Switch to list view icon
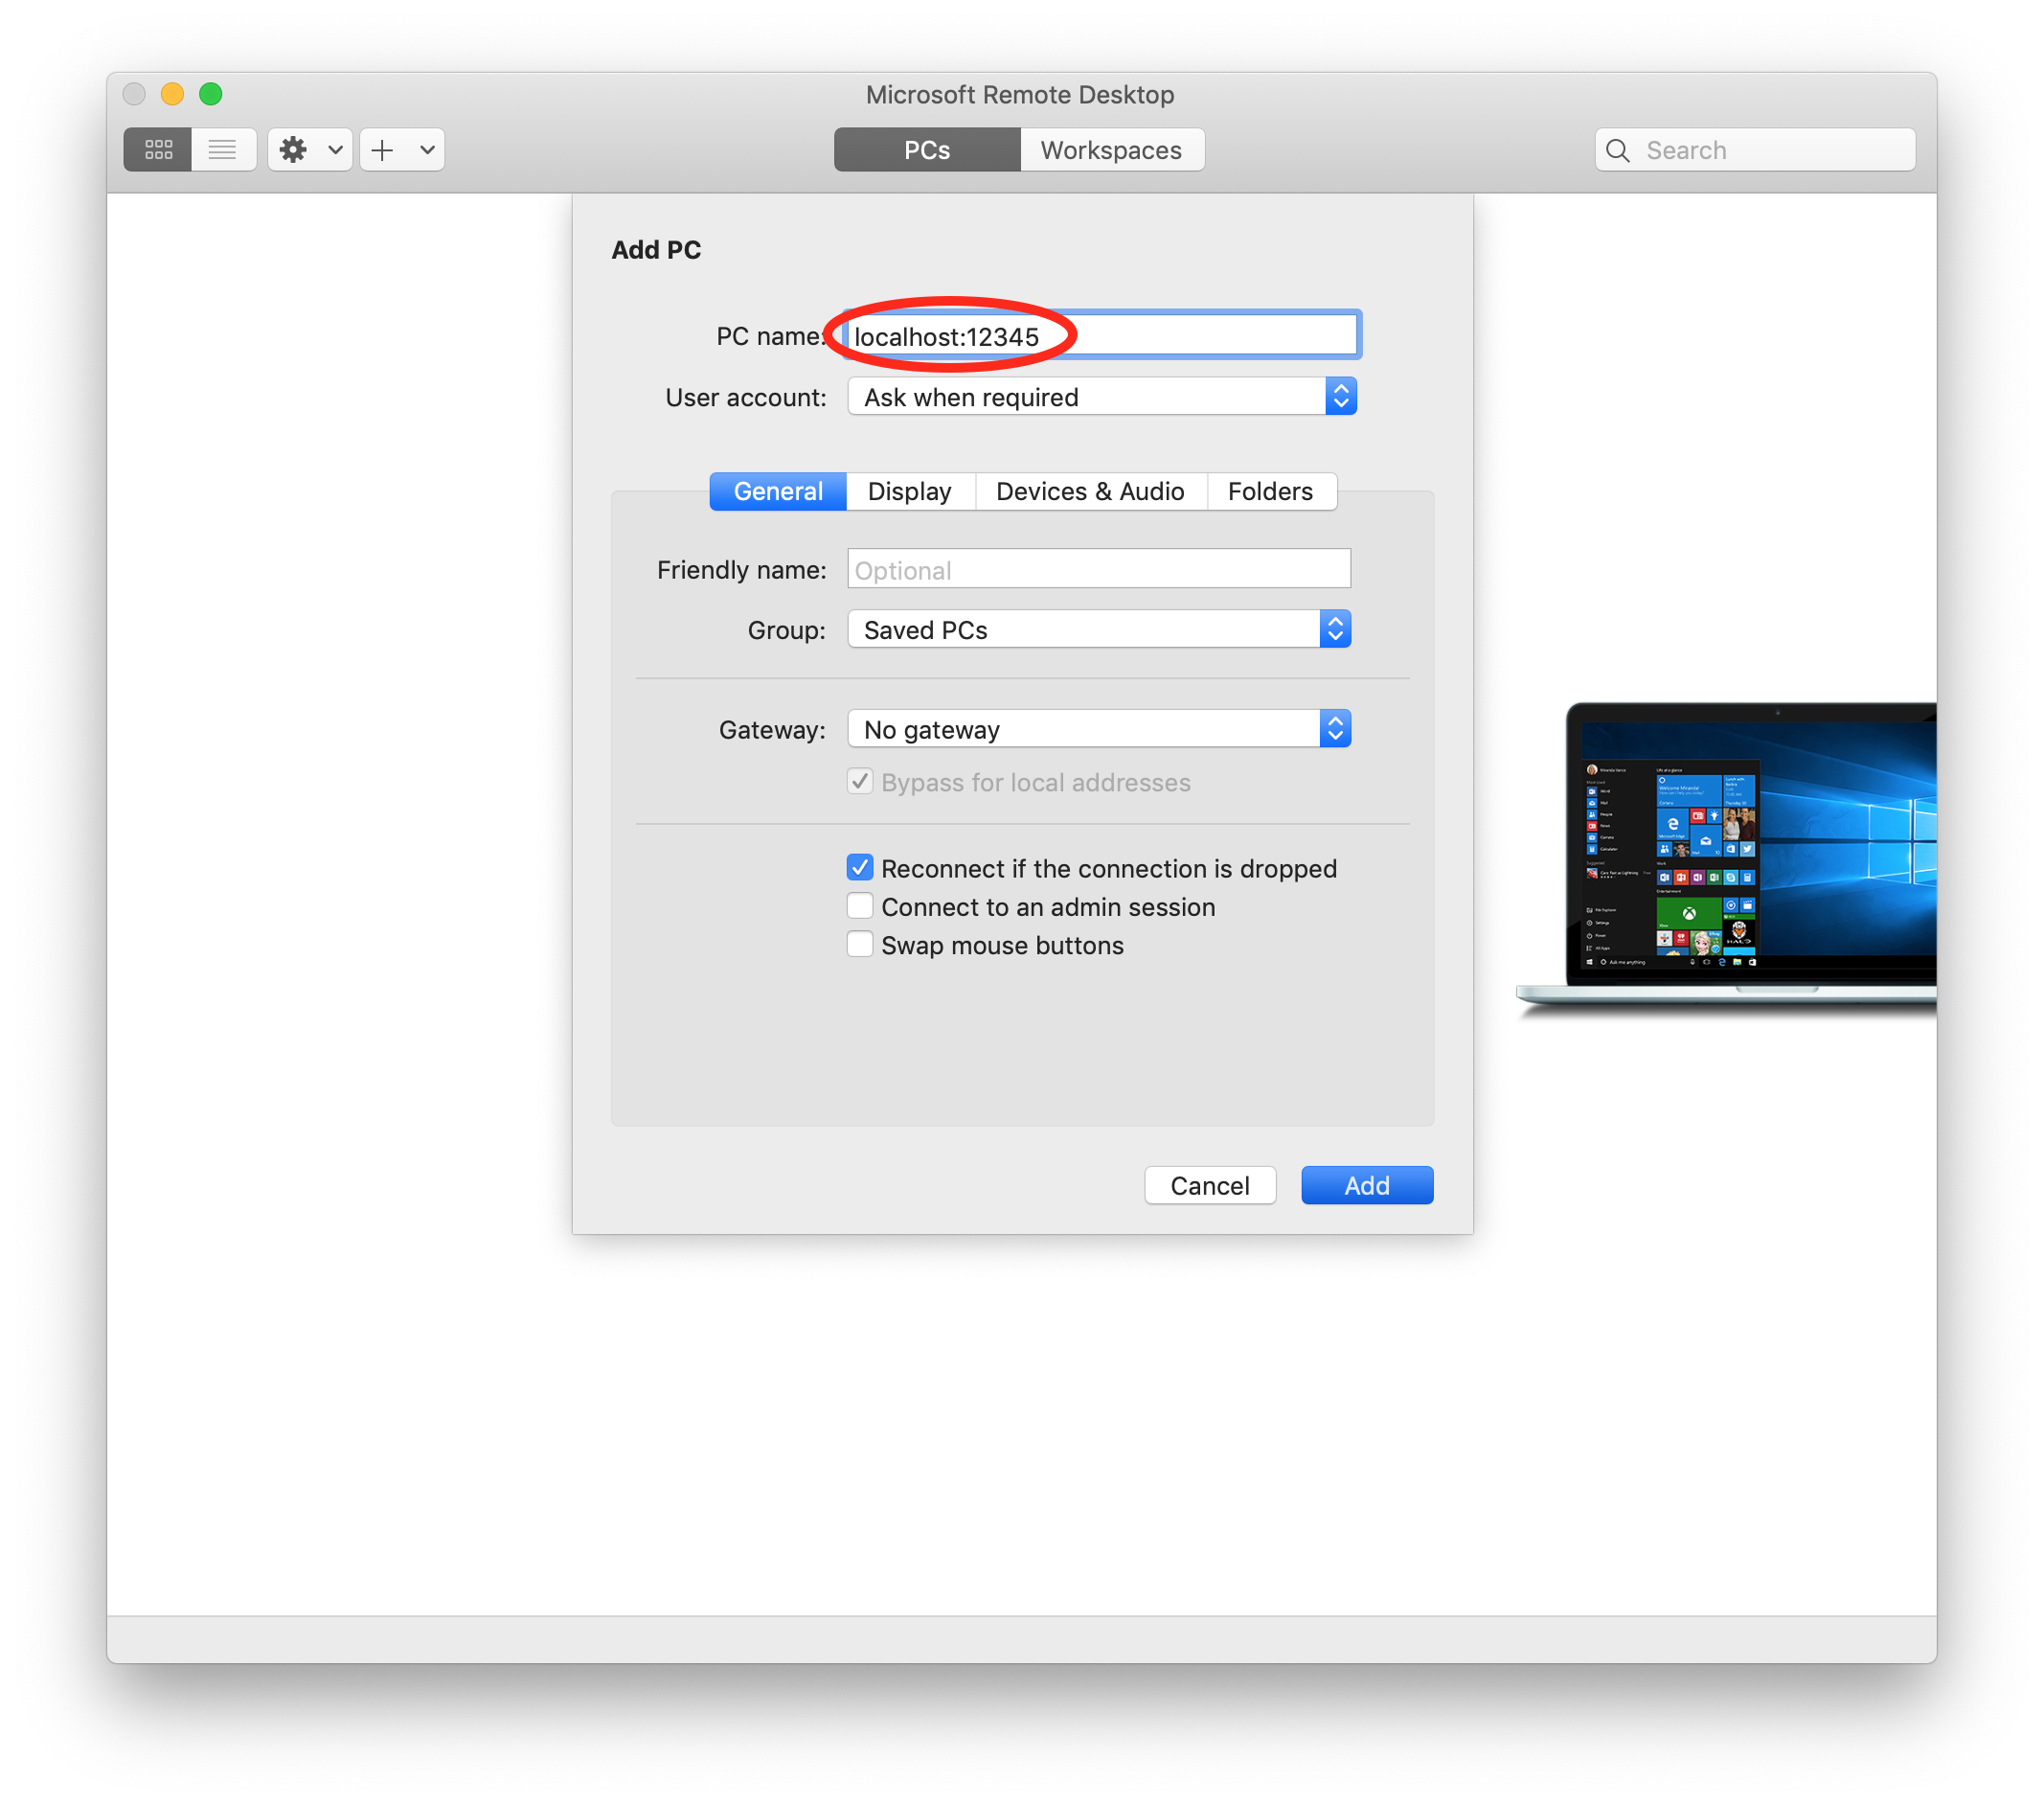Screen dimensions: 2044x1805 point(222,150)
